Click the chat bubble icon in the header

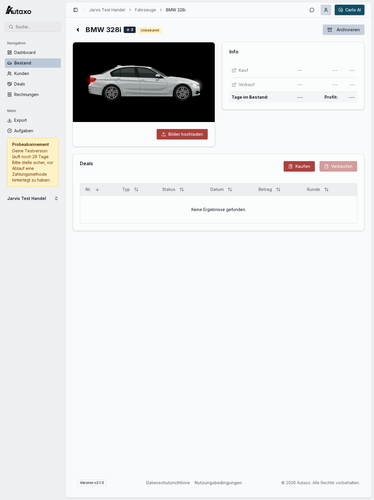[x=312, y=10]
